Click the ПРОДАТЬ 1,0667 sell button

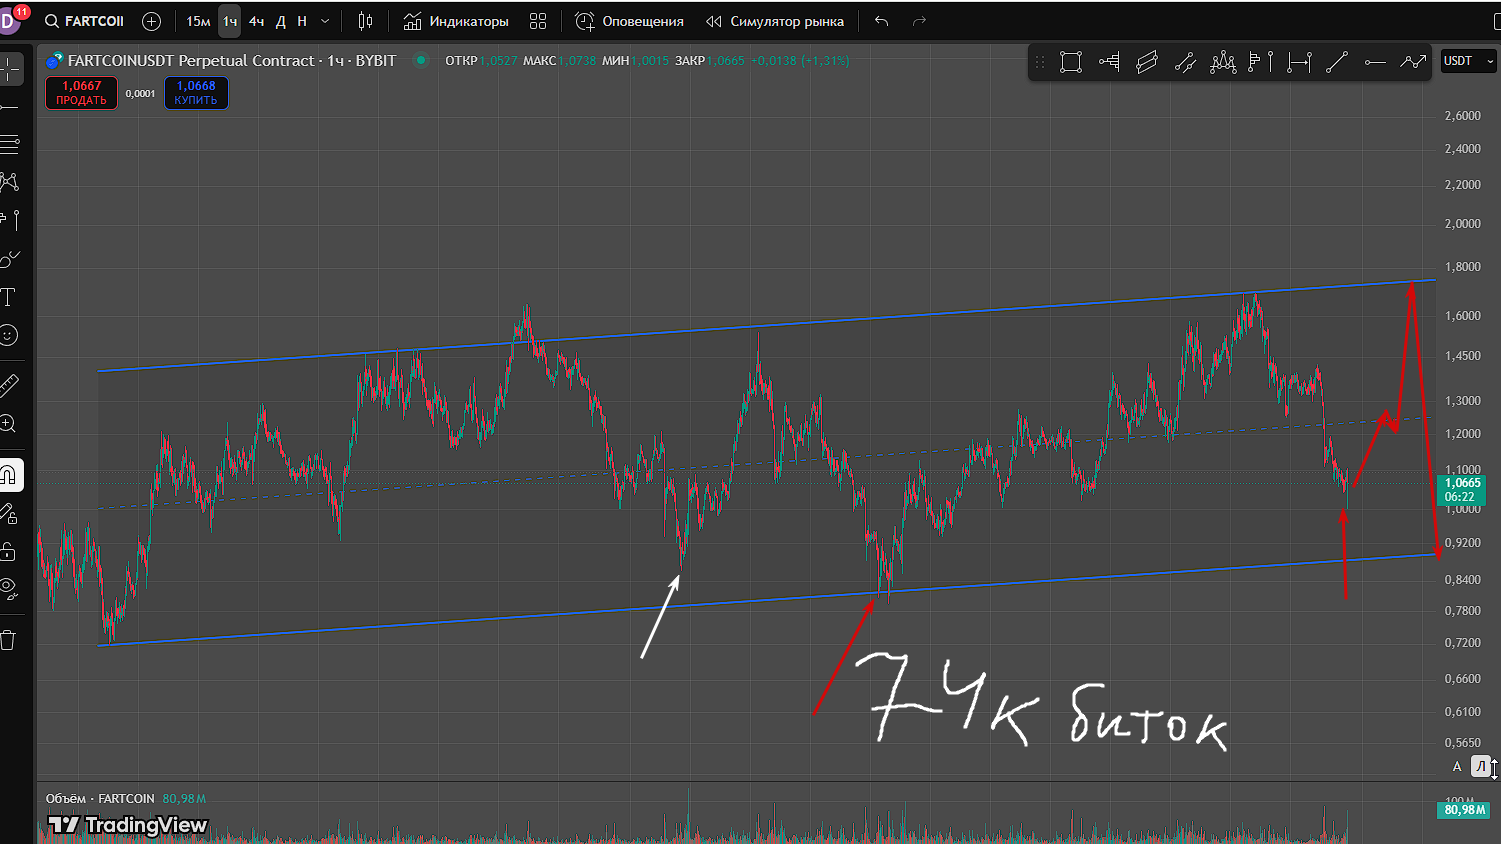point(81,93)
